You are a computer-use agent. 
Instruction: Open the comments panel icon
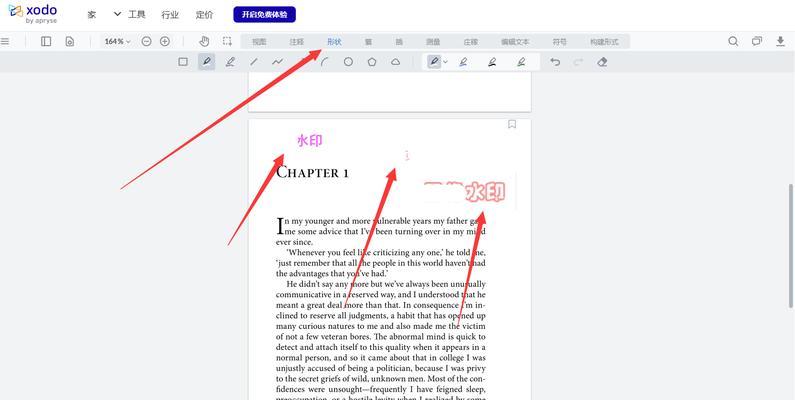[x=757, y=42]
